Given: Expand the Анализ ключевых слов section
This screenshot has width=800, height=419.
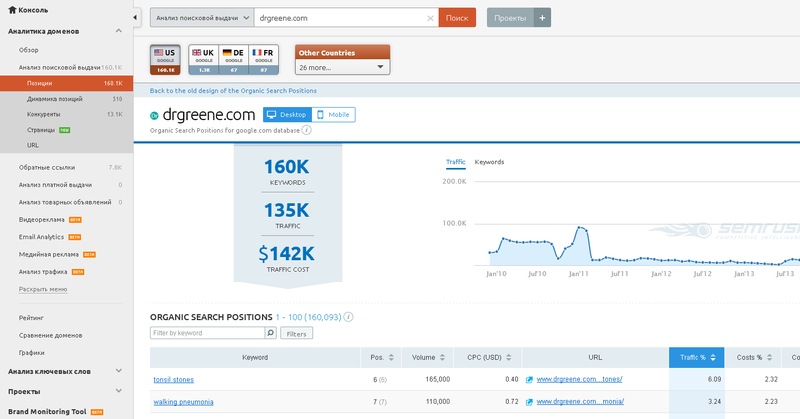Looking at the screenshot, I should click(118, 371).
